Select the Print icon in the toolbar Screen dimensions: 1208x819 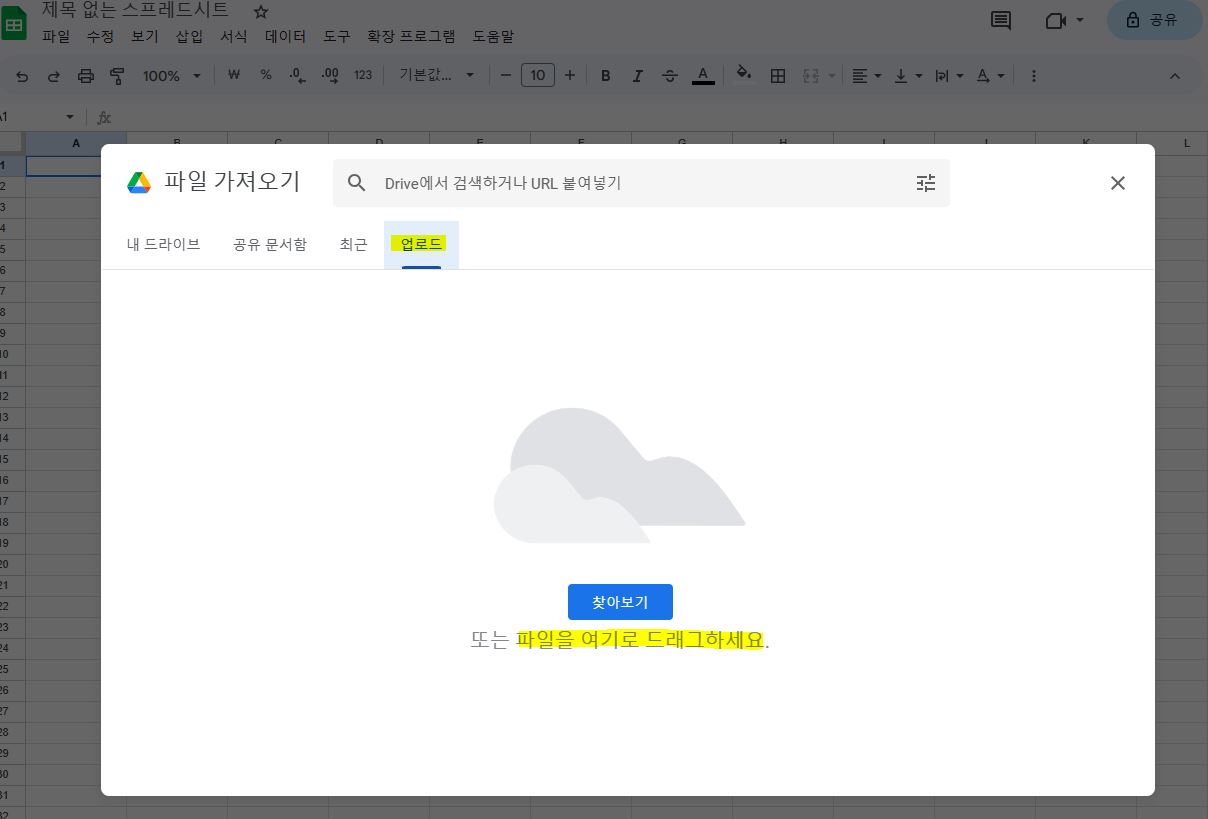click(87, 75)
